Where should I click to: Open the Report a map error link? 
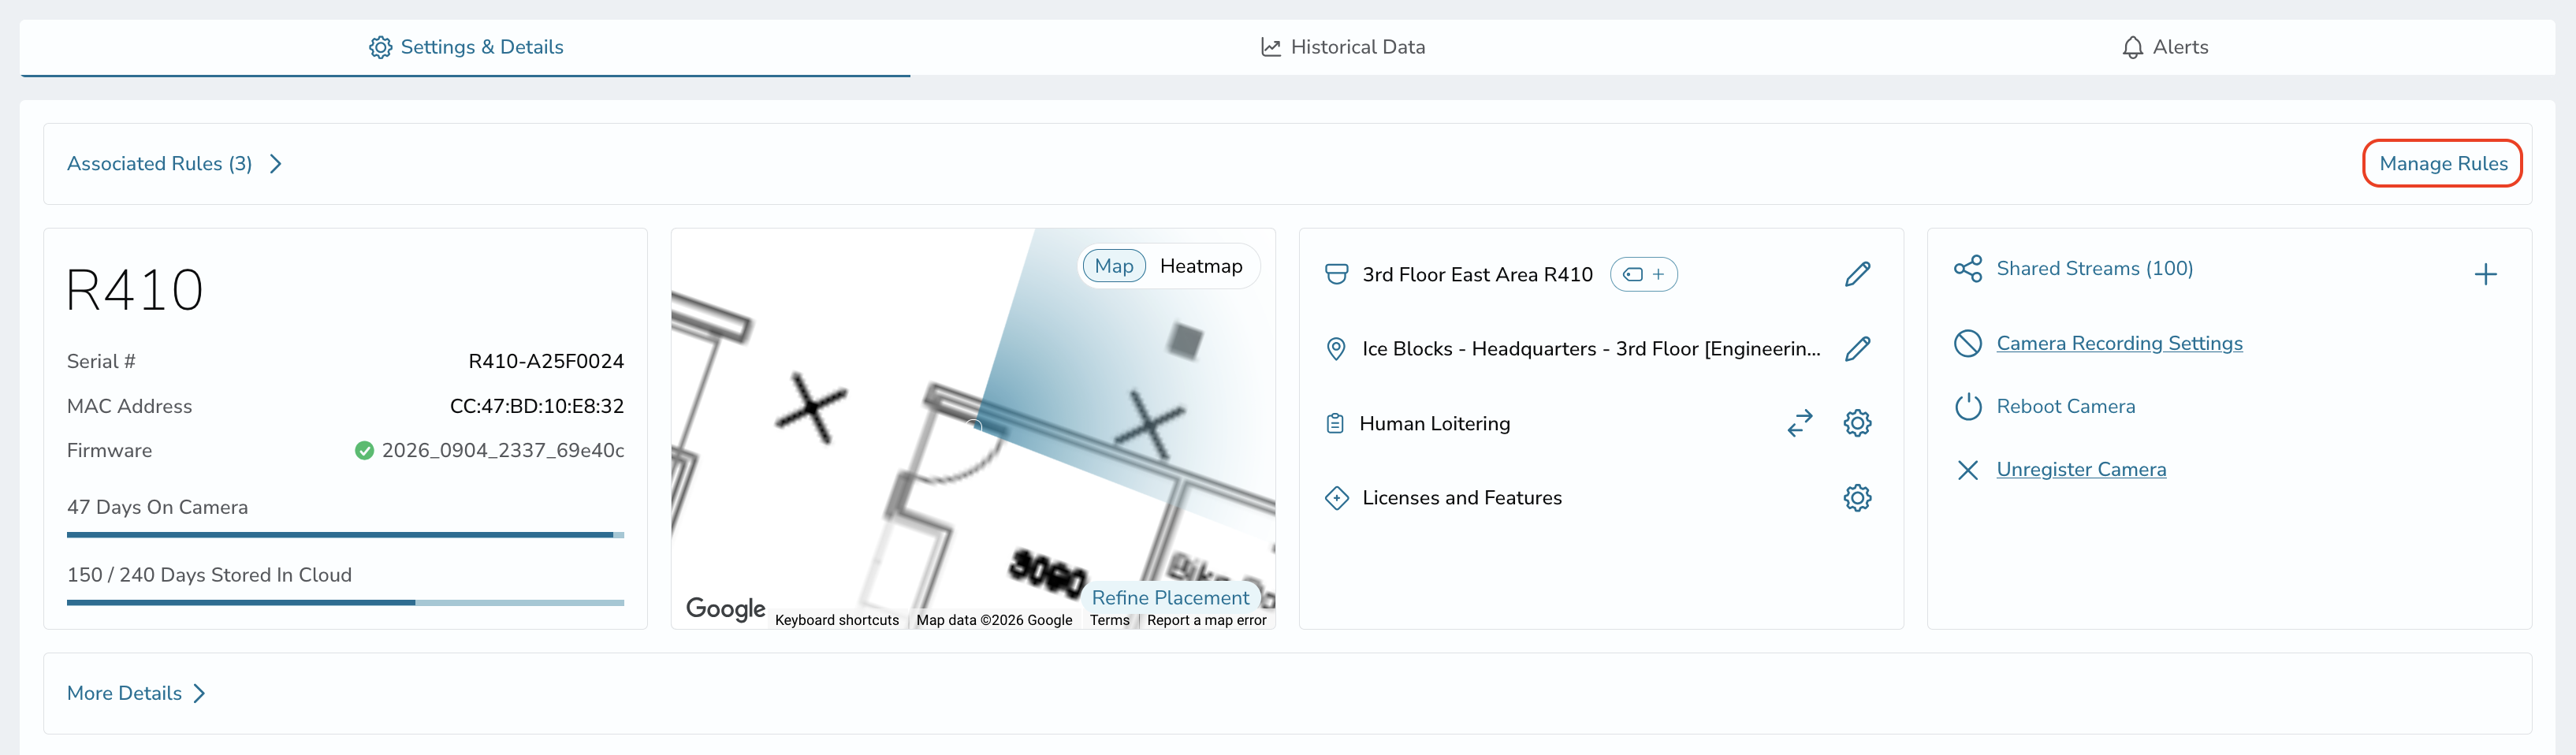[1206, 621]
